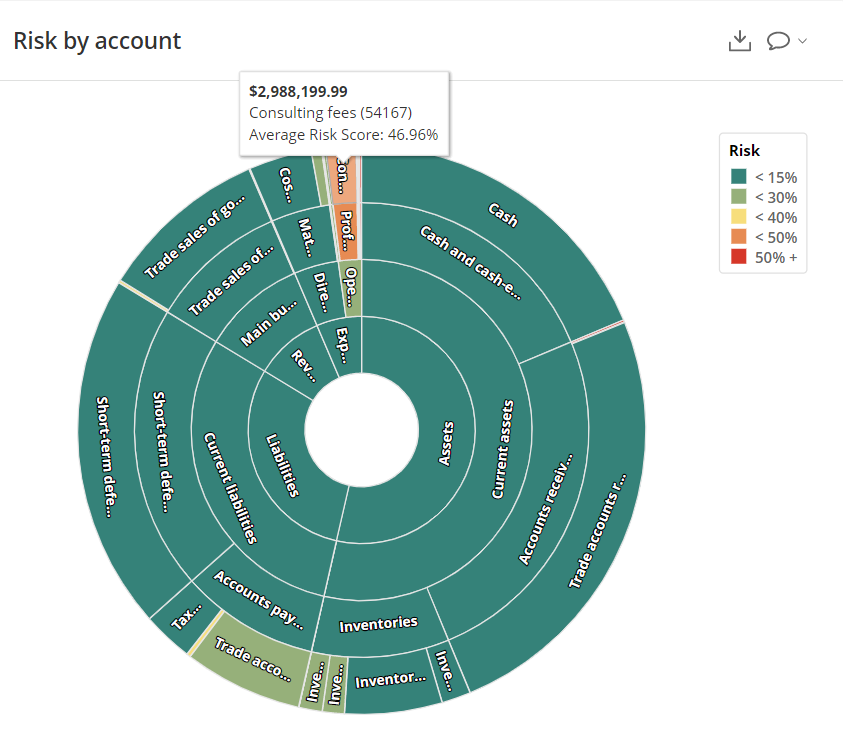Screen dimensions: 843x729
Task: Select the light green < 30% legend swatch
Action: (739, 198)
